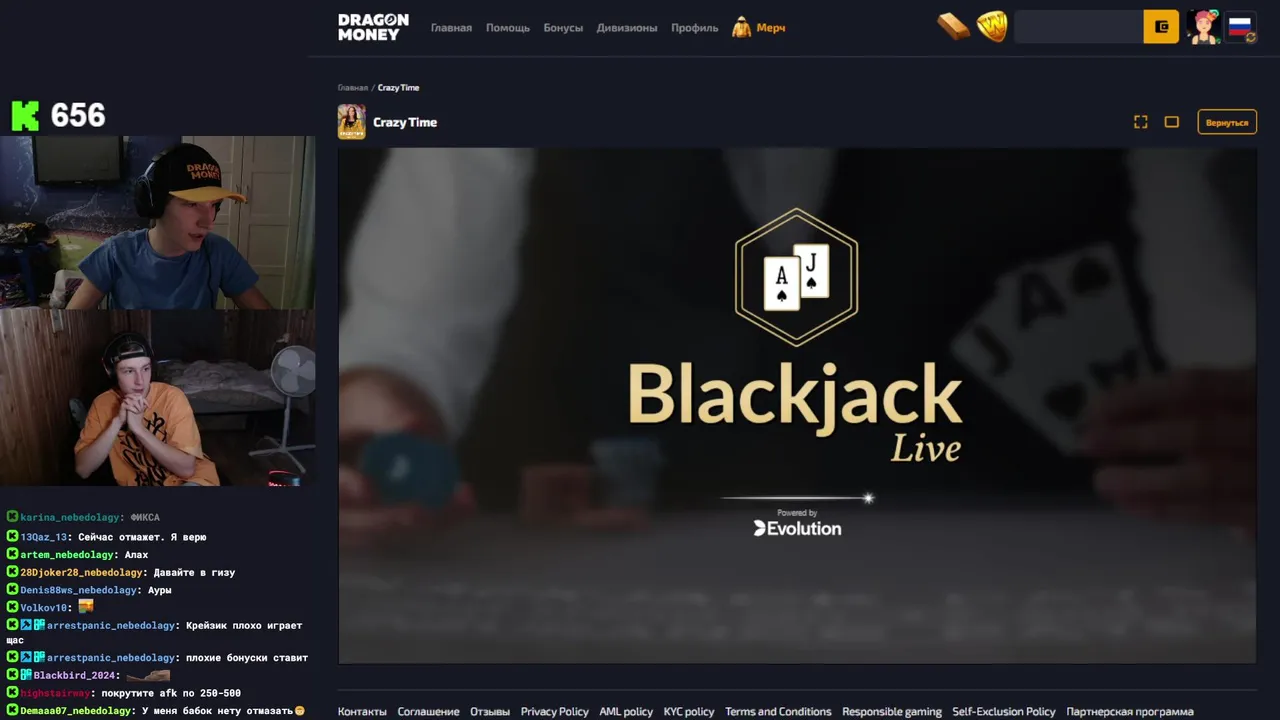The image size is (1280, 720).
Task: Open the AML policy footer link
Action: click(626, 712)
